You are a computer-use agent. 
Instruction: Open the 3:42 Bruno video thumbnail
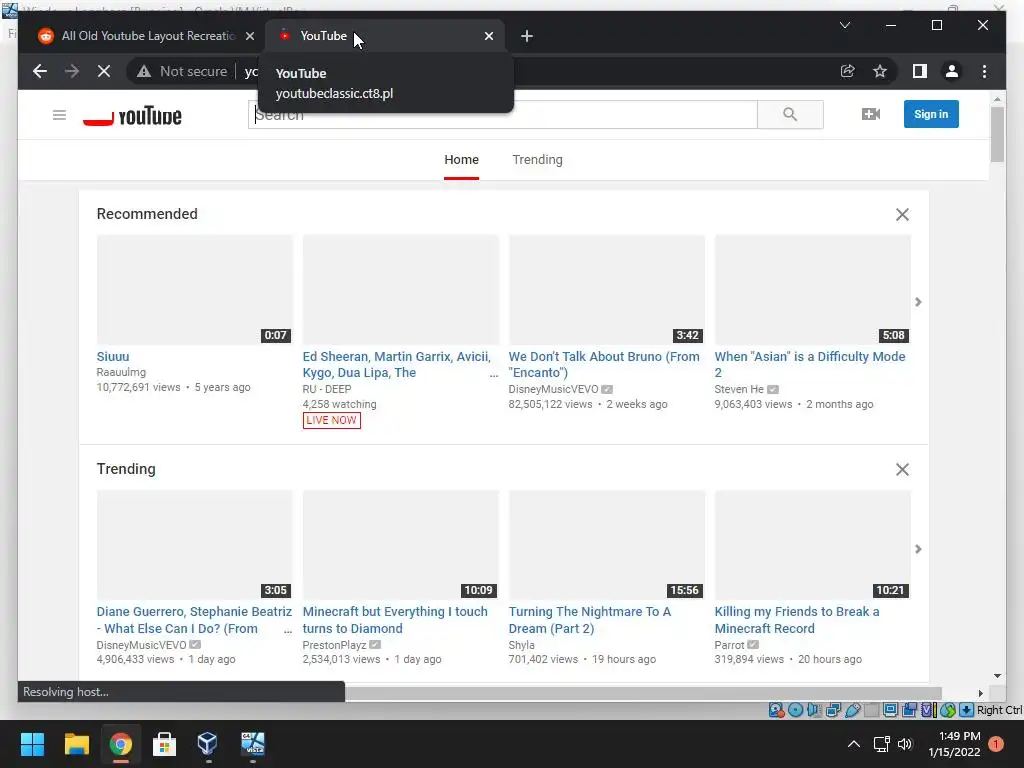click(607, 290)
